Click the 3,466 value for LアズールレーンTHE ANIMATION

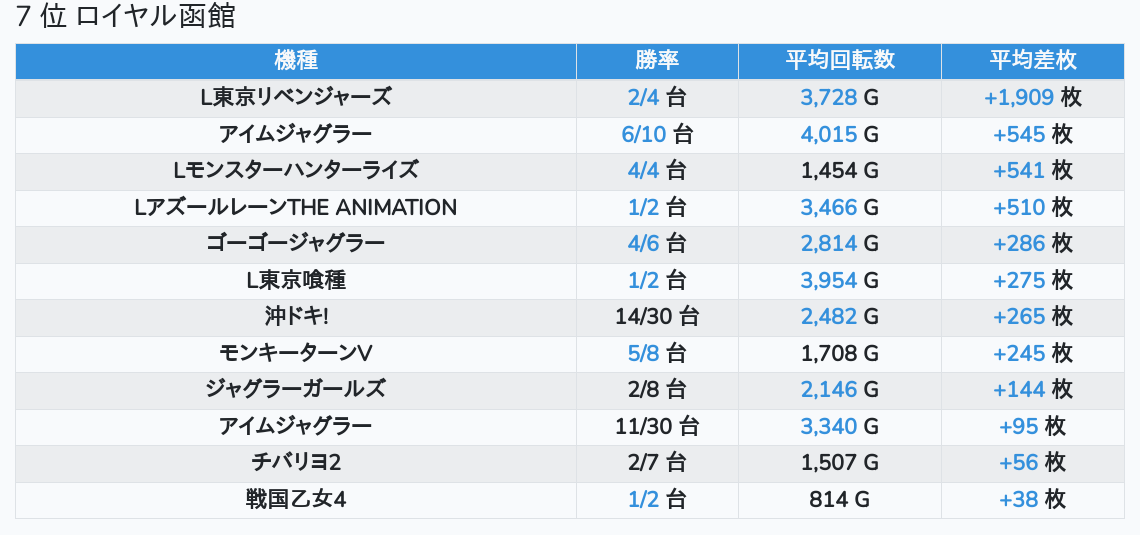pyautogui.click(x=828, y=208)
